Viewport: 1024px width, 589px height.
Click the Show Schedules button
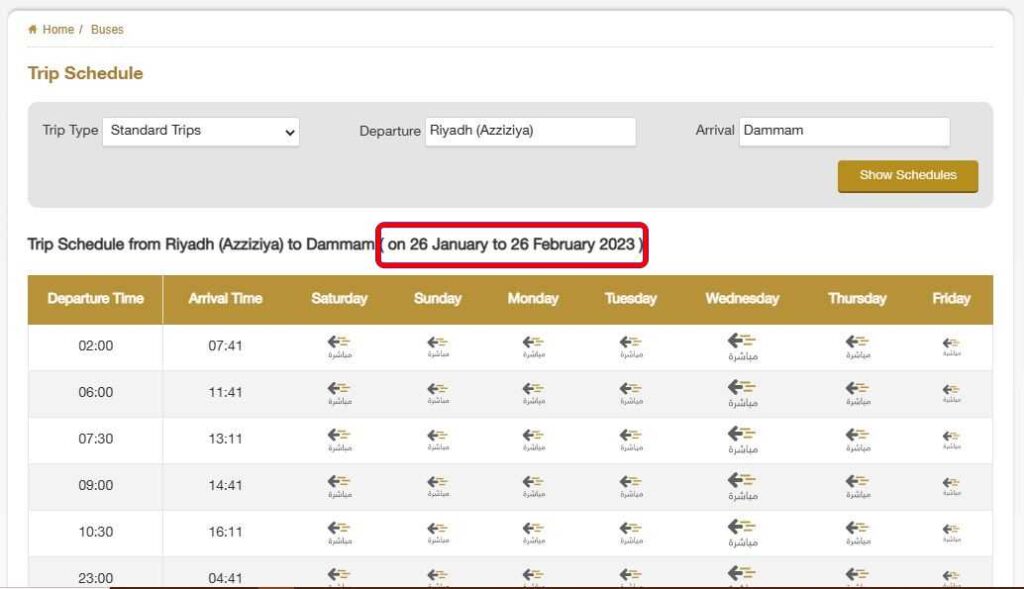906,175
